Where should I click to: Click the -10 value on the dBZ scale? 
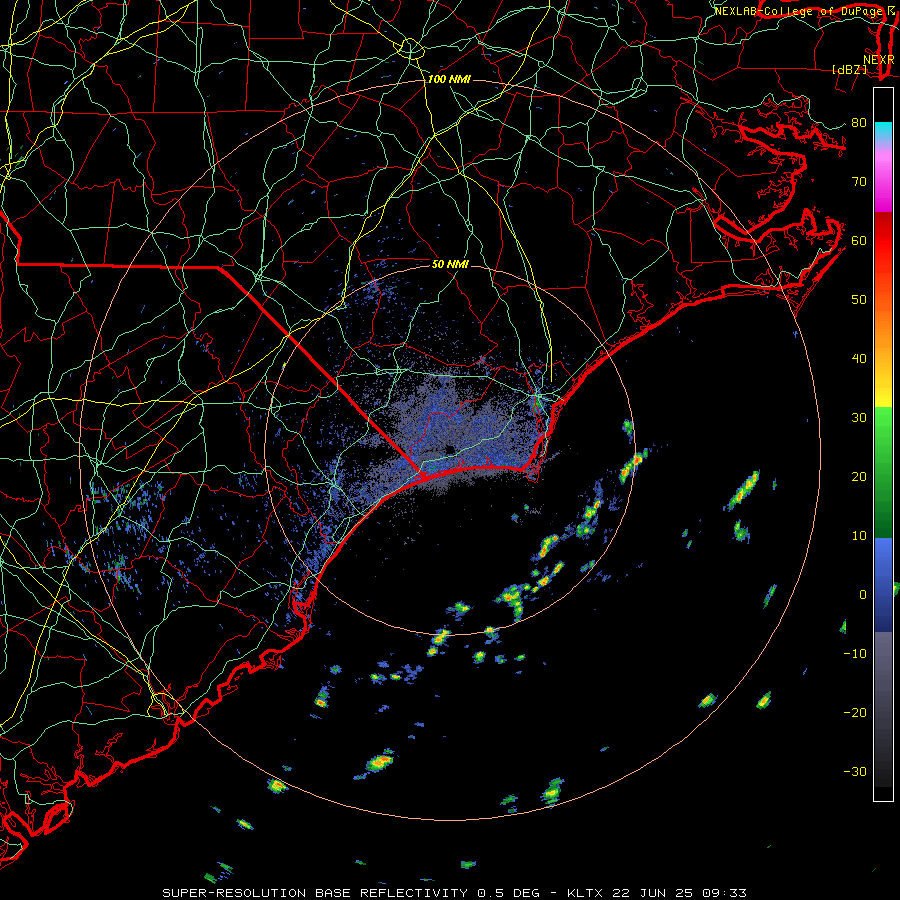(x=855, y=654)
